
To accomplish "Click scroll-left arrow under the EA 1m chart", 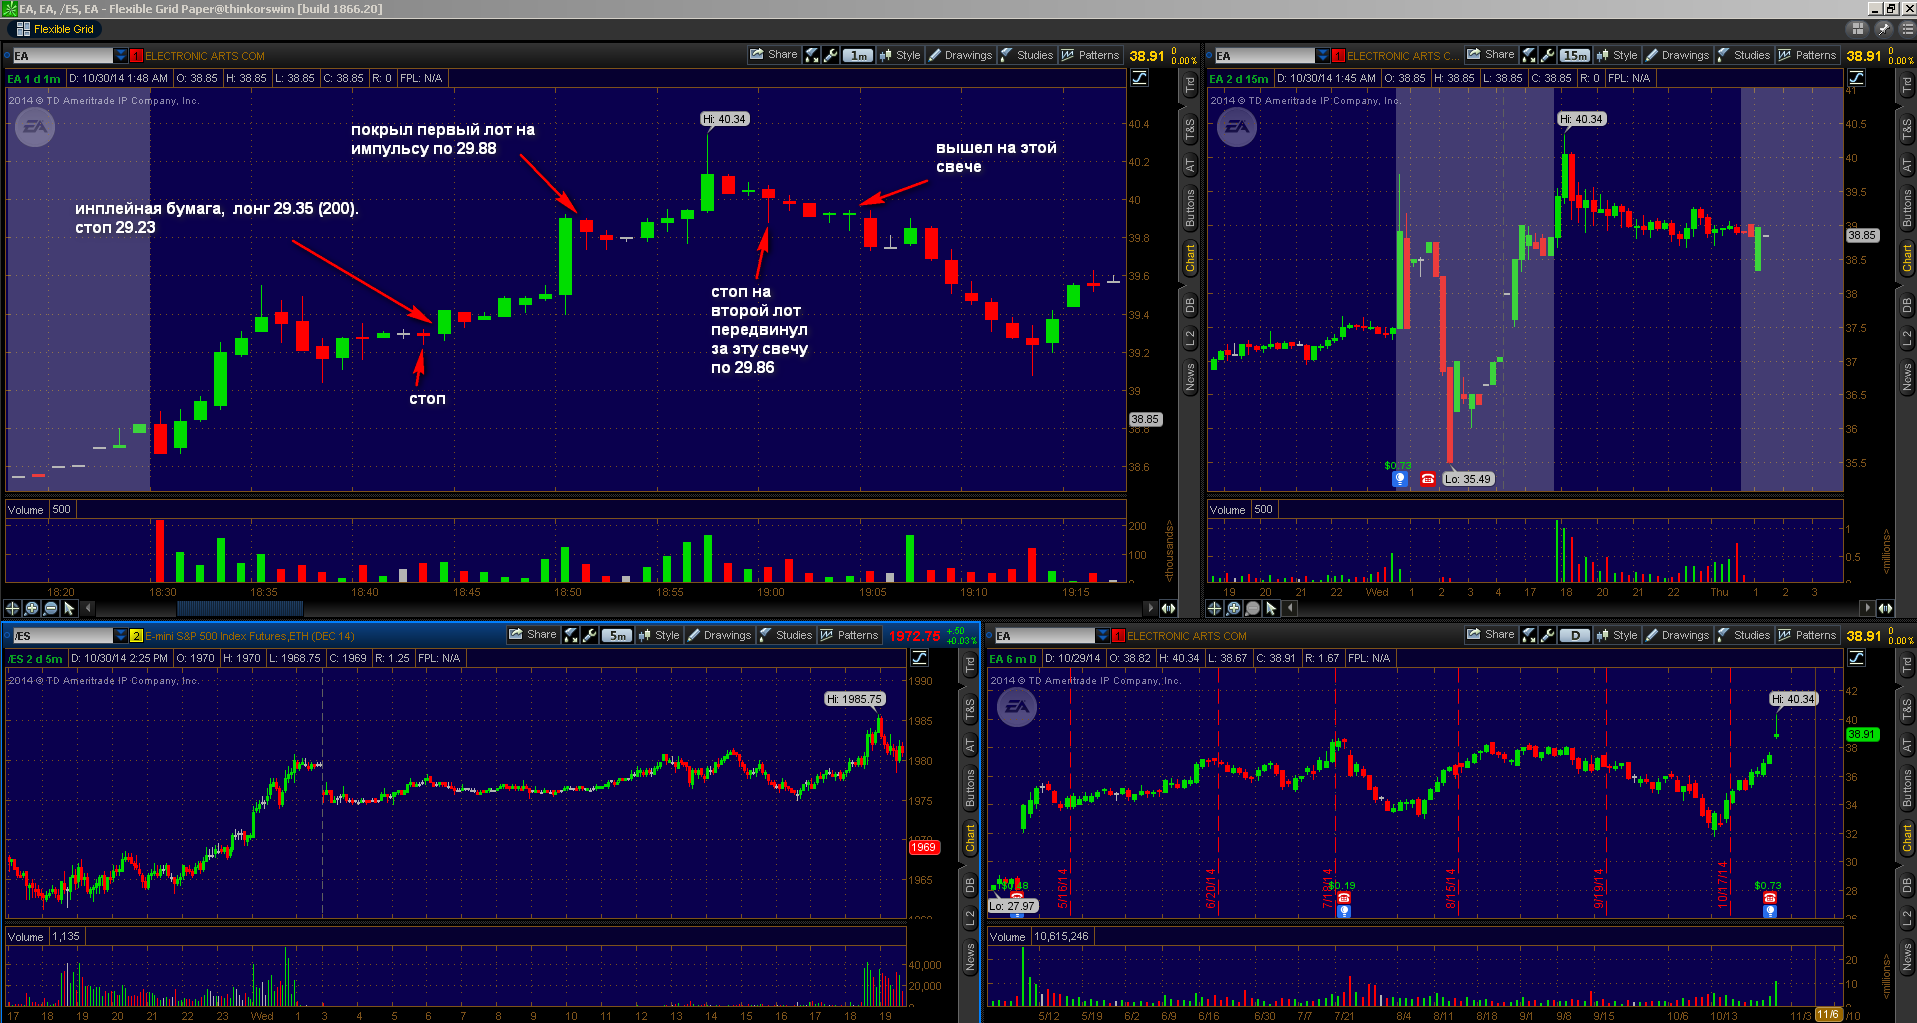I will pos(88,608).
